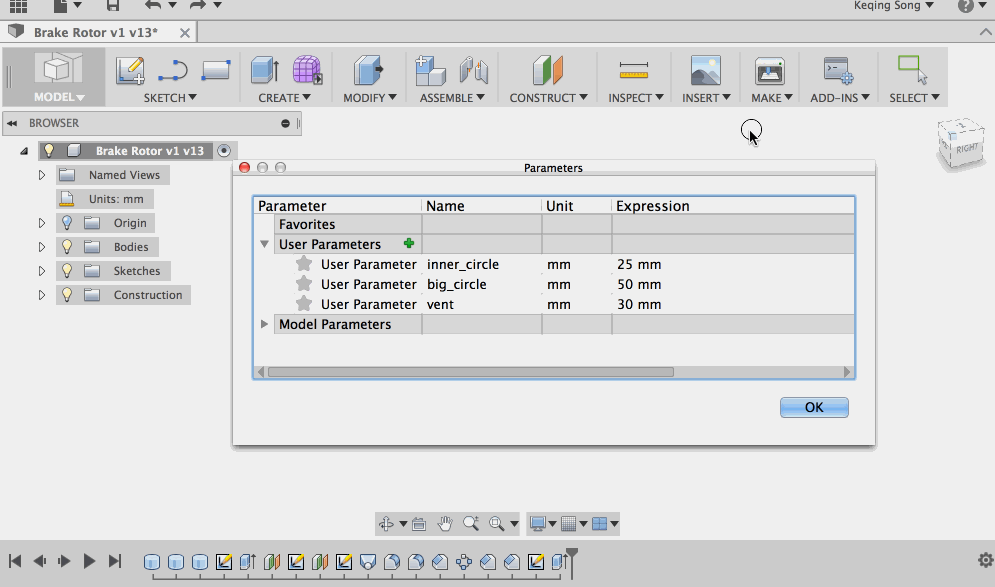Click the Parameters table horizontal scrollbar

coord(470,372)
